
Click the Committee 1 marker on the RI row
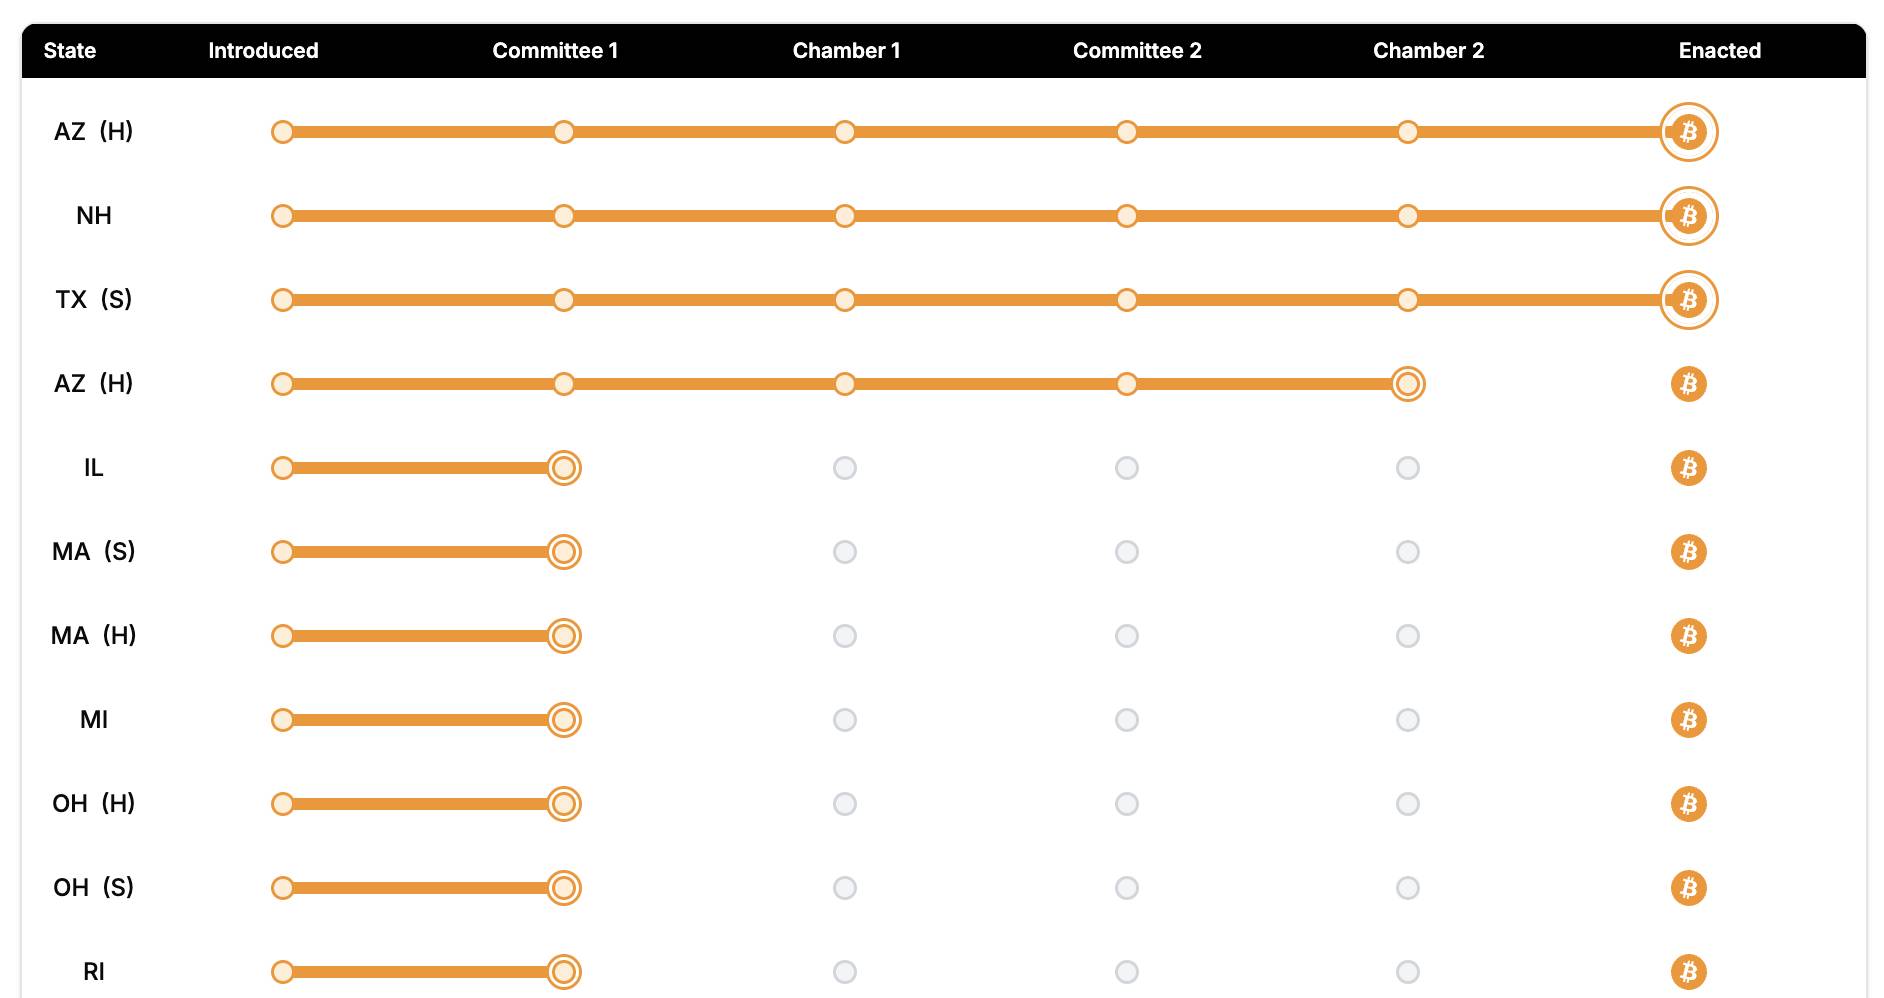[564, 972]
